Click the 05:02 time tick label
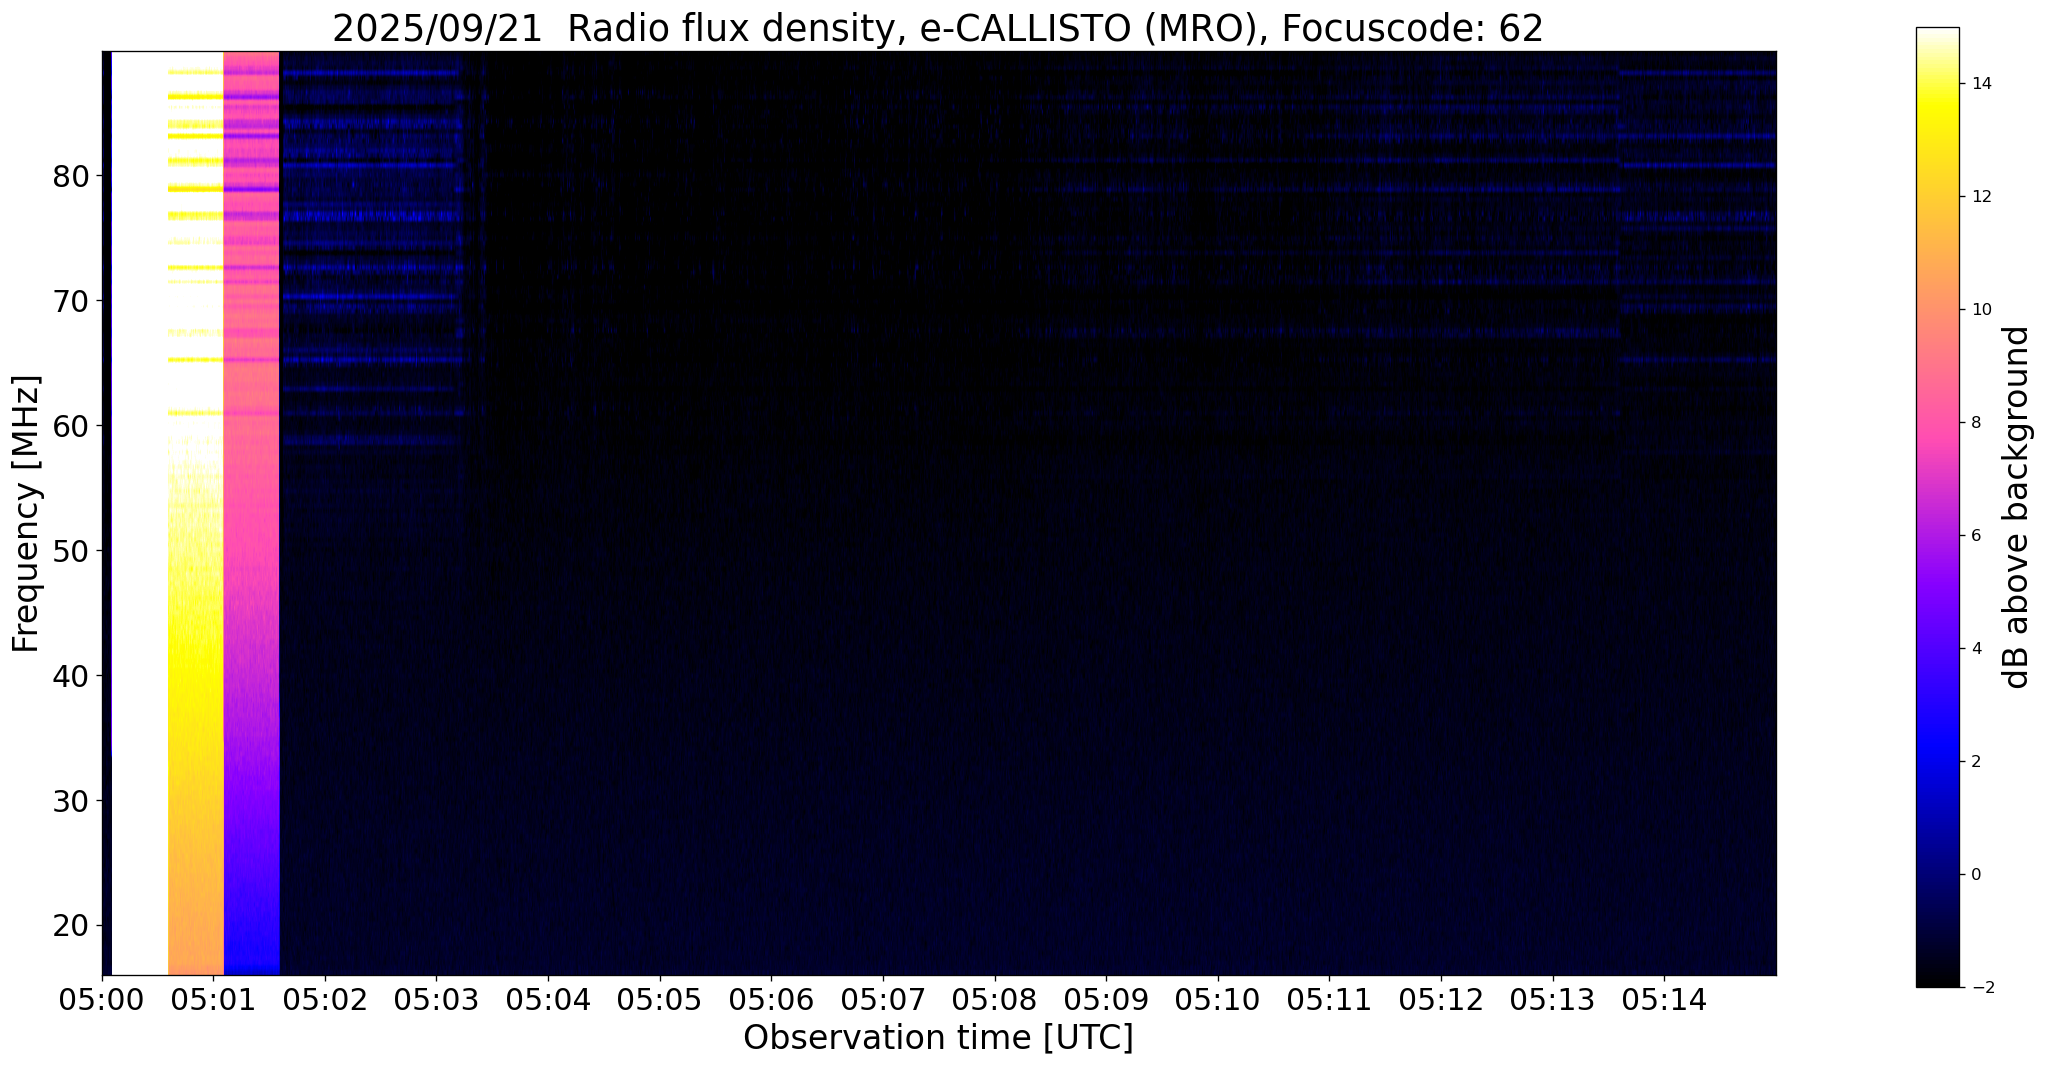The height and width of the screenshot is (1067, 2047). [x=325, y=1000]
